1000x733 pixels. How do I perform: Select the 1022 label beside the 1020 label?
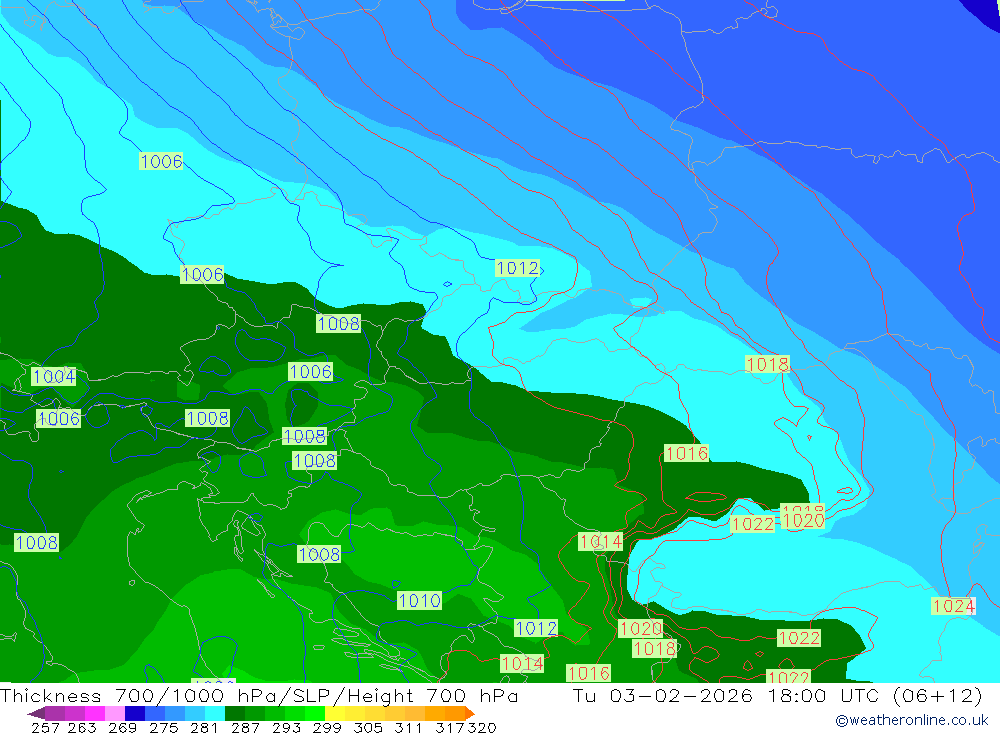click(753, 524)
